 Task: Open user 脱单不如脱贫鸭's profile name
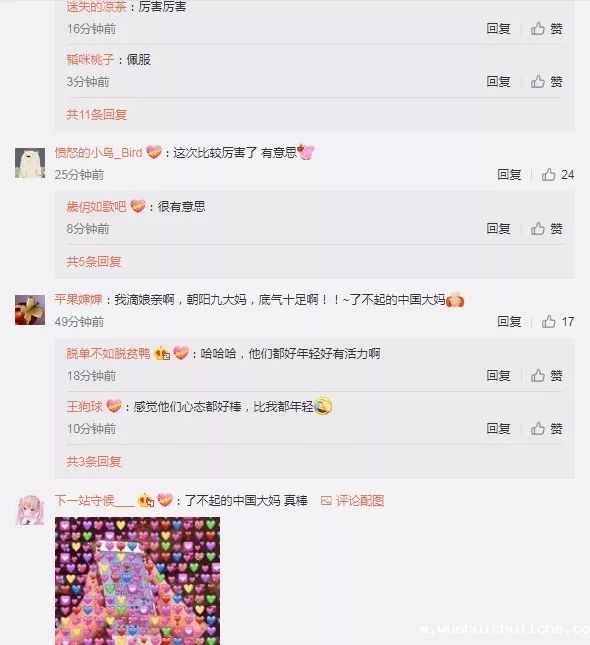click(x=108, y=354)
